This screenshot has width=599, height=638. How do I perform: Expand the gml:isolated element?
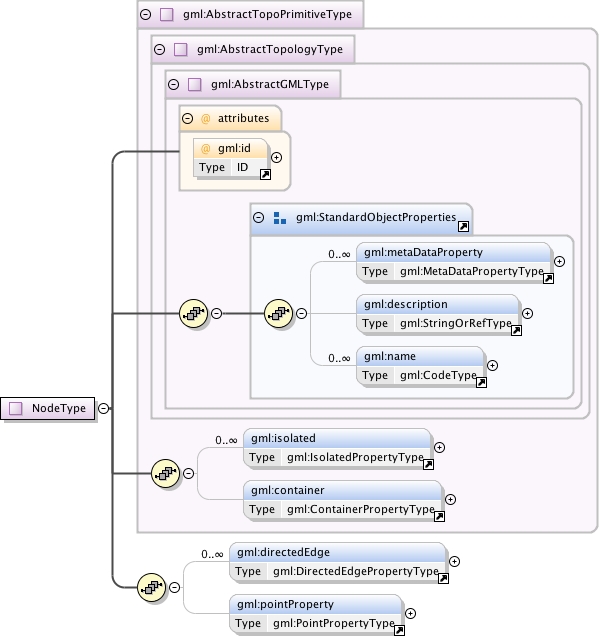439,448
